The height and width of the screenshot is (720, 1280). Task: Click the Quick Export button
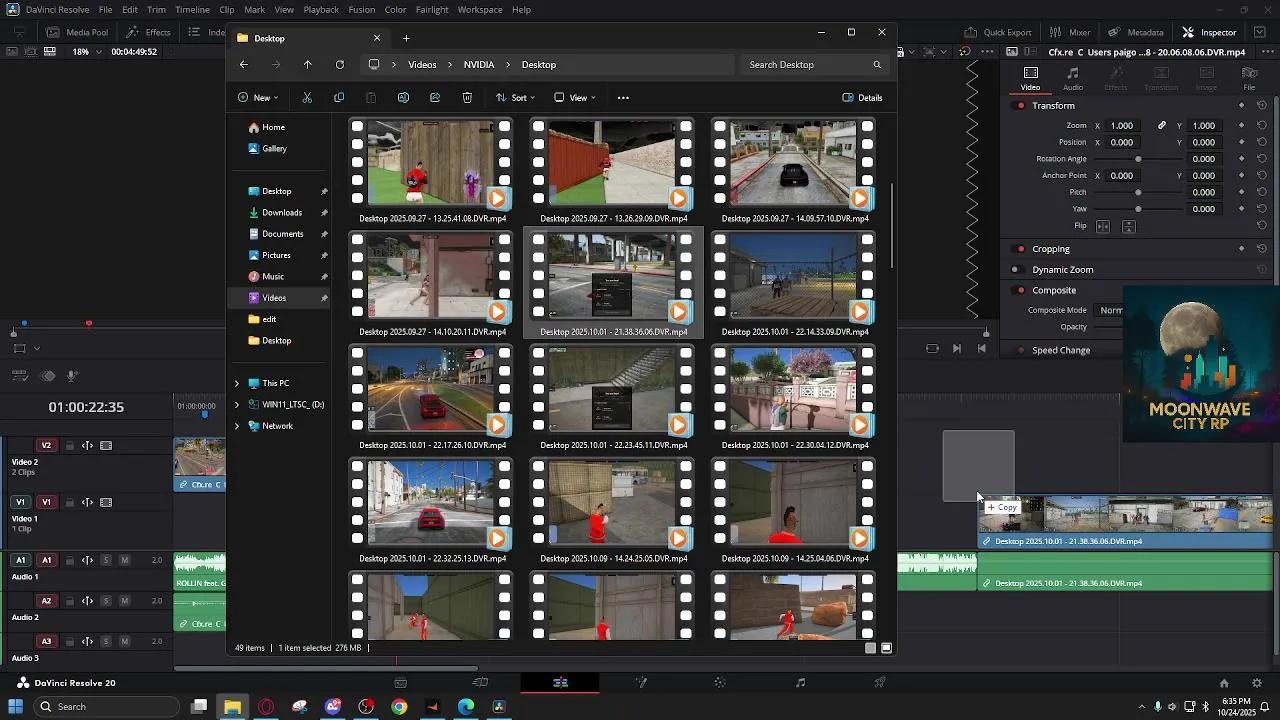click(998, 32)
